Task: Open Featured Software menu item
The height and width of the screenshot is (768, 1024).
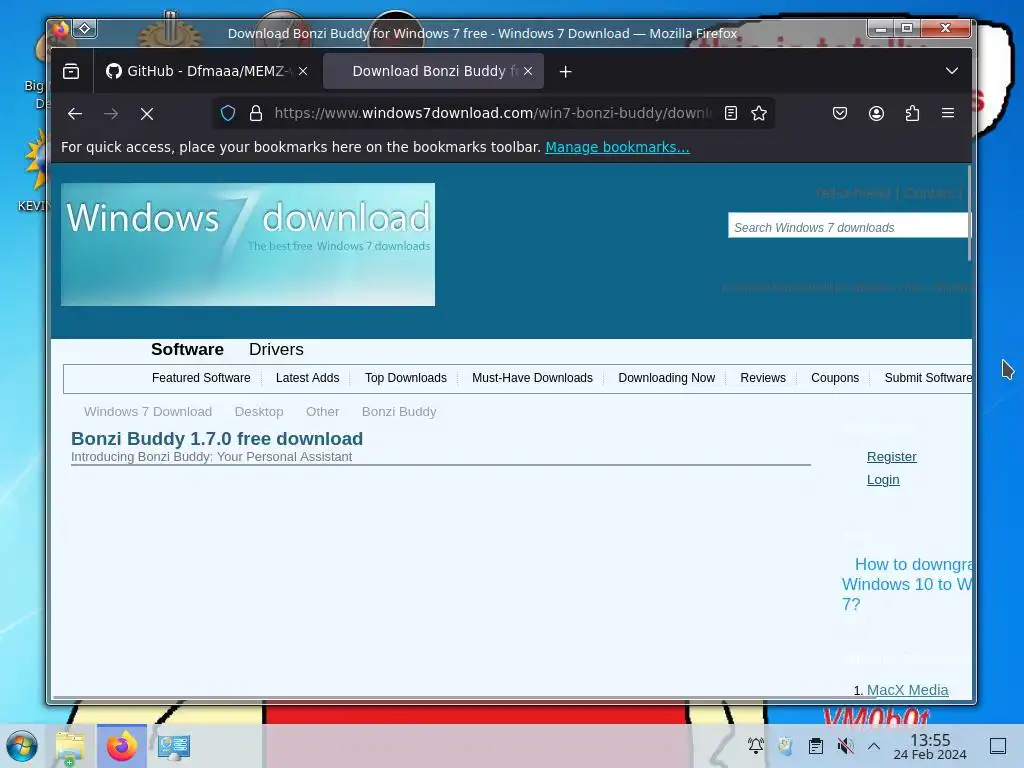Action: coord(201,378)
